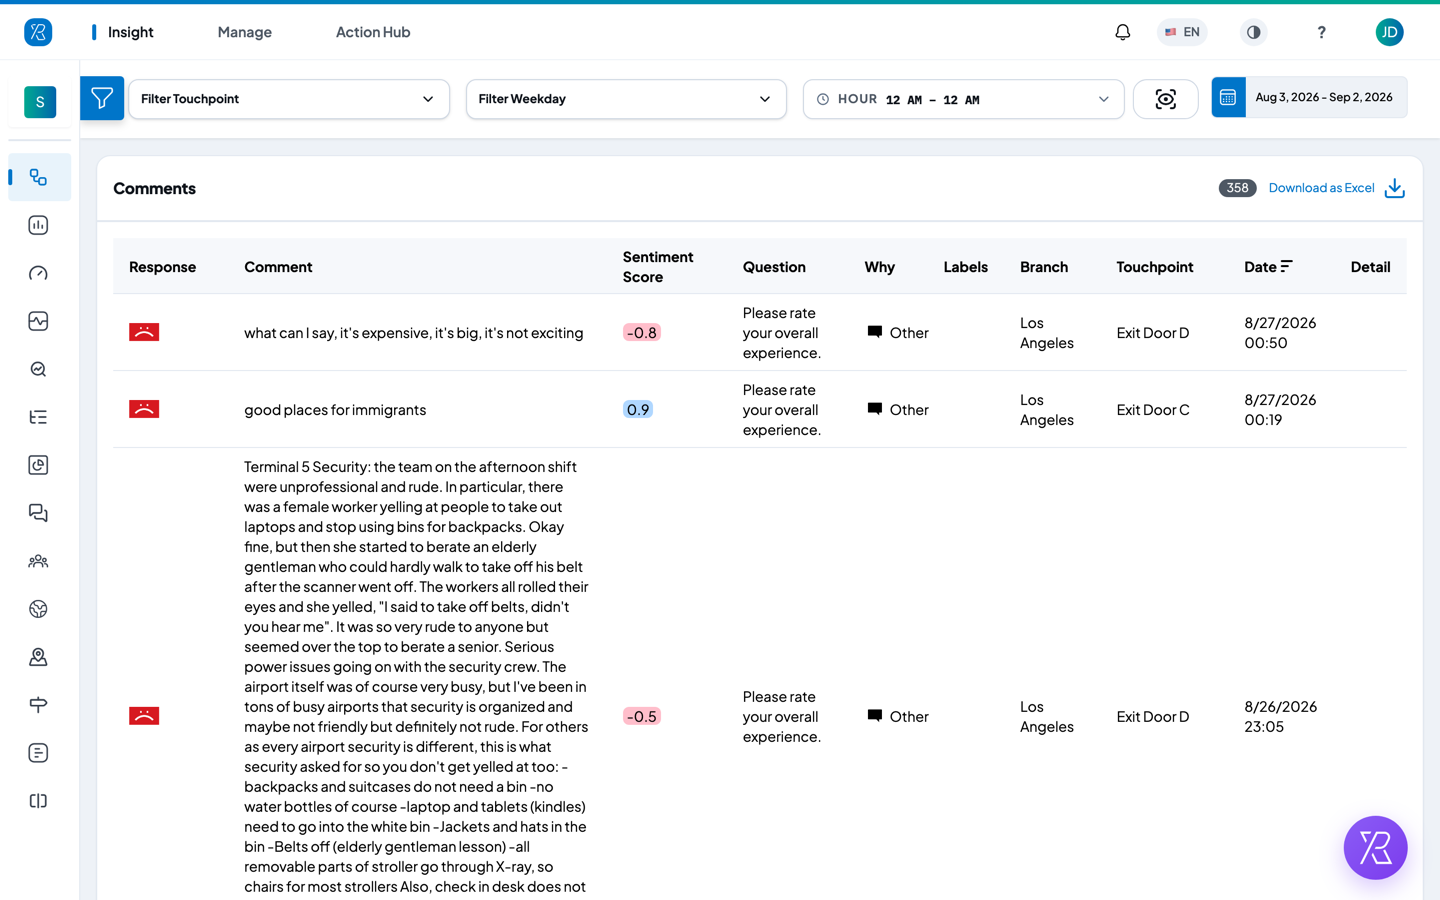The width and height of the screenshot is (1440, 900).
Task: Click the green S workspace tile
Action: [40, 102]
